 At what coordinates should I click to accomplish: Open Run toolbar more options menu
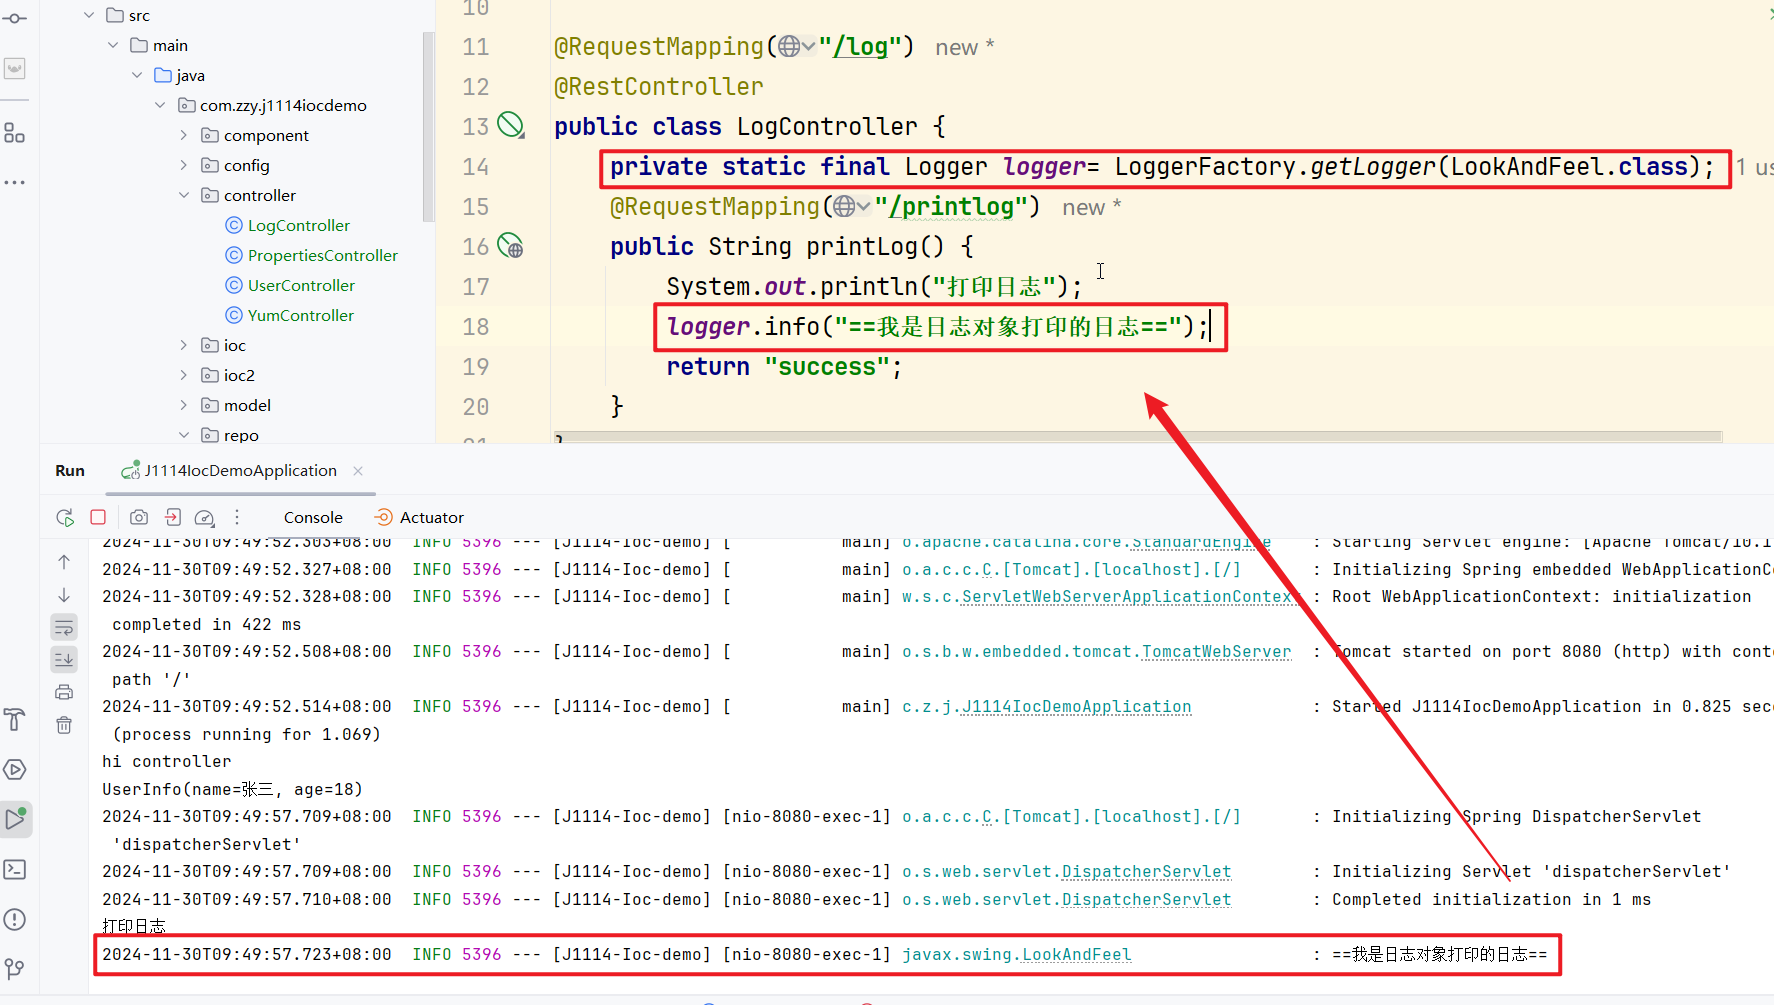pos(237,517)
